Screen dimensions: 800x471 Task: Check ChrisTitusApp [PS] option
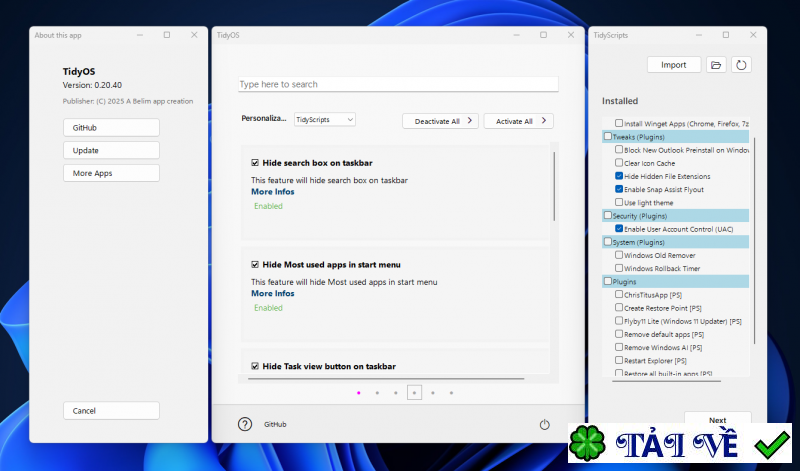pos(619,294)
